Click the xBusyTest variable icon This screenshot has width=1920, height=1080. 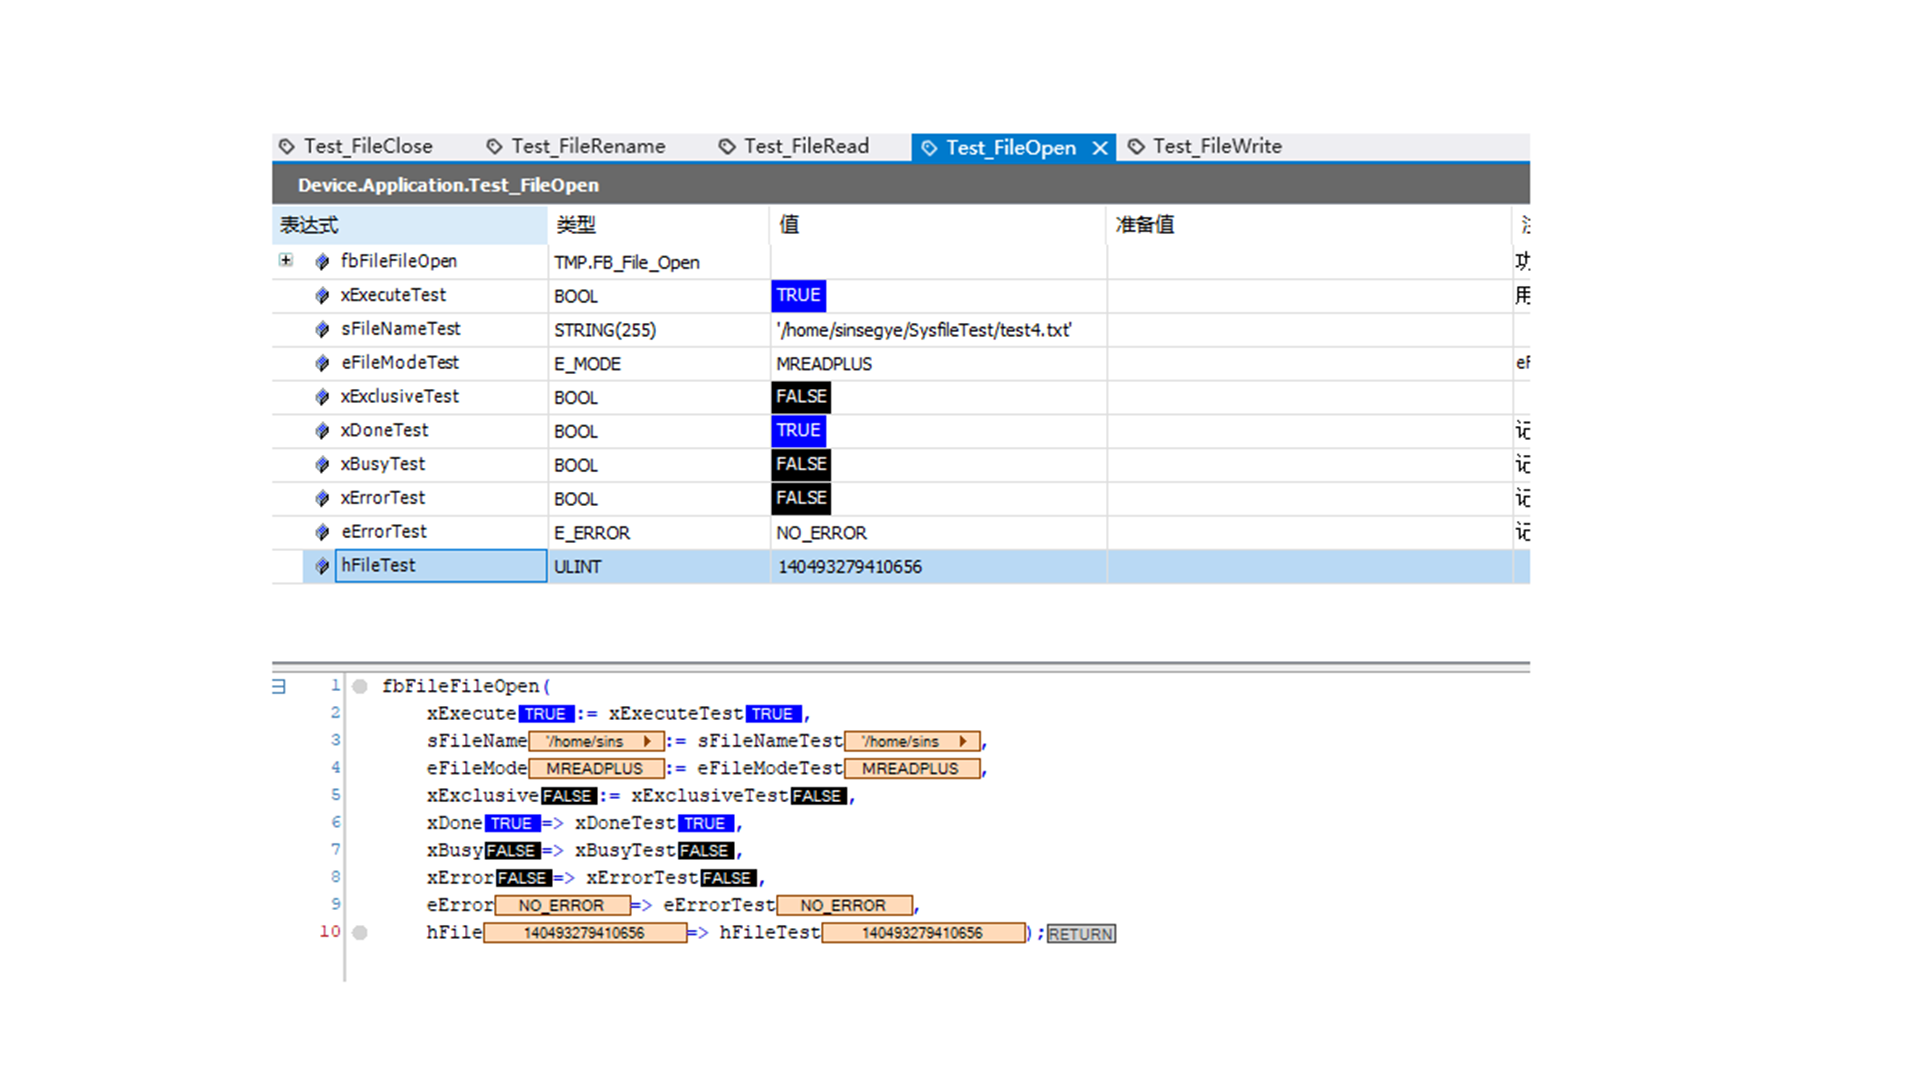tap(322, 465)
